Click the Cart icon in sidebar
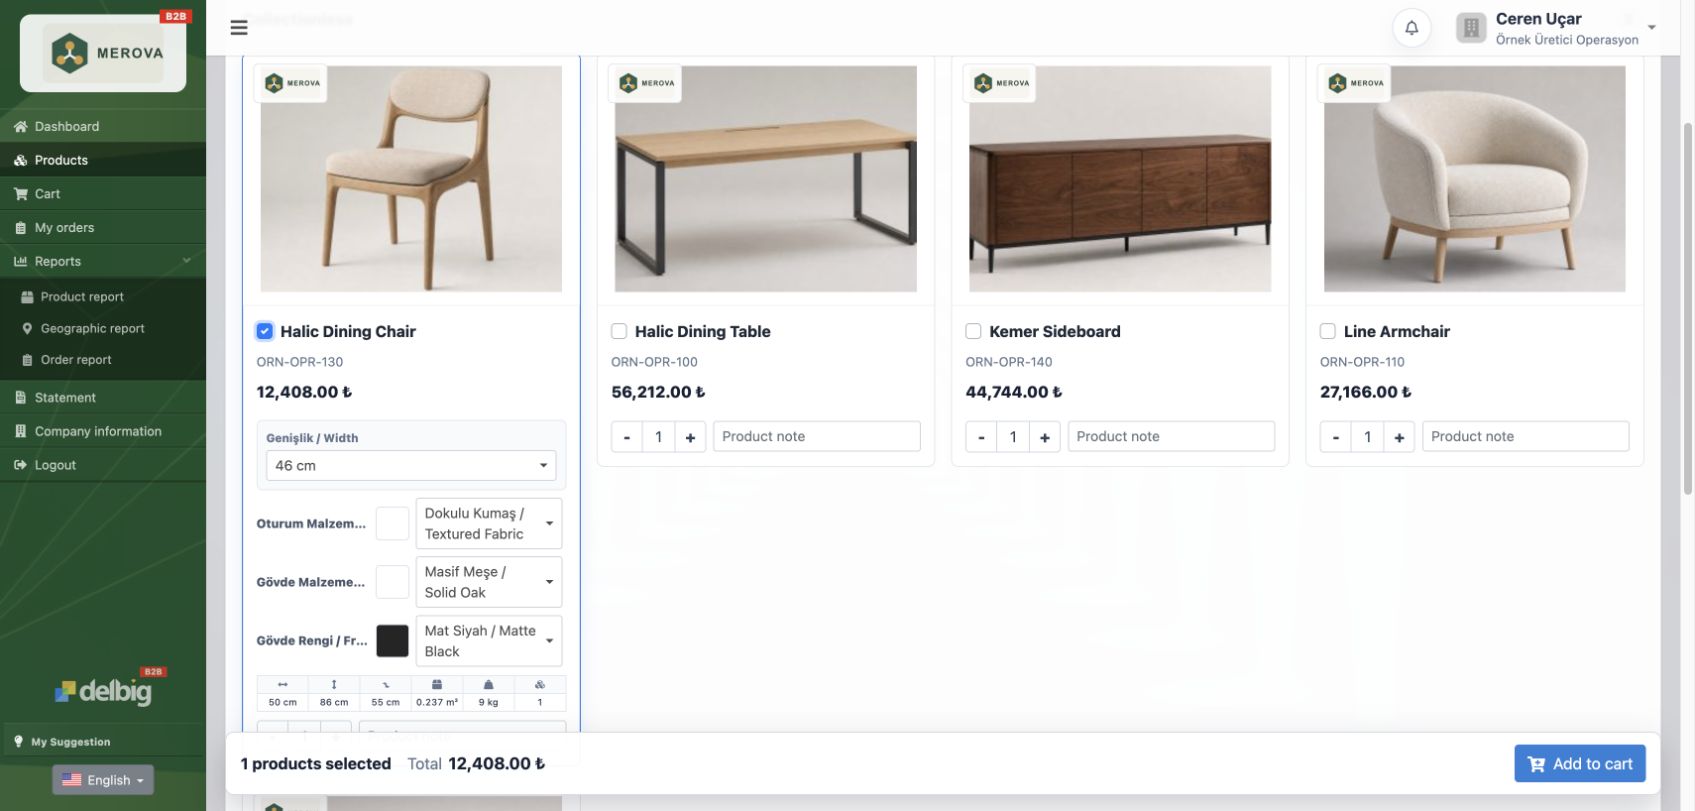Image resolution: width=1695 pixels, height=811 pixels. point(20,194)
